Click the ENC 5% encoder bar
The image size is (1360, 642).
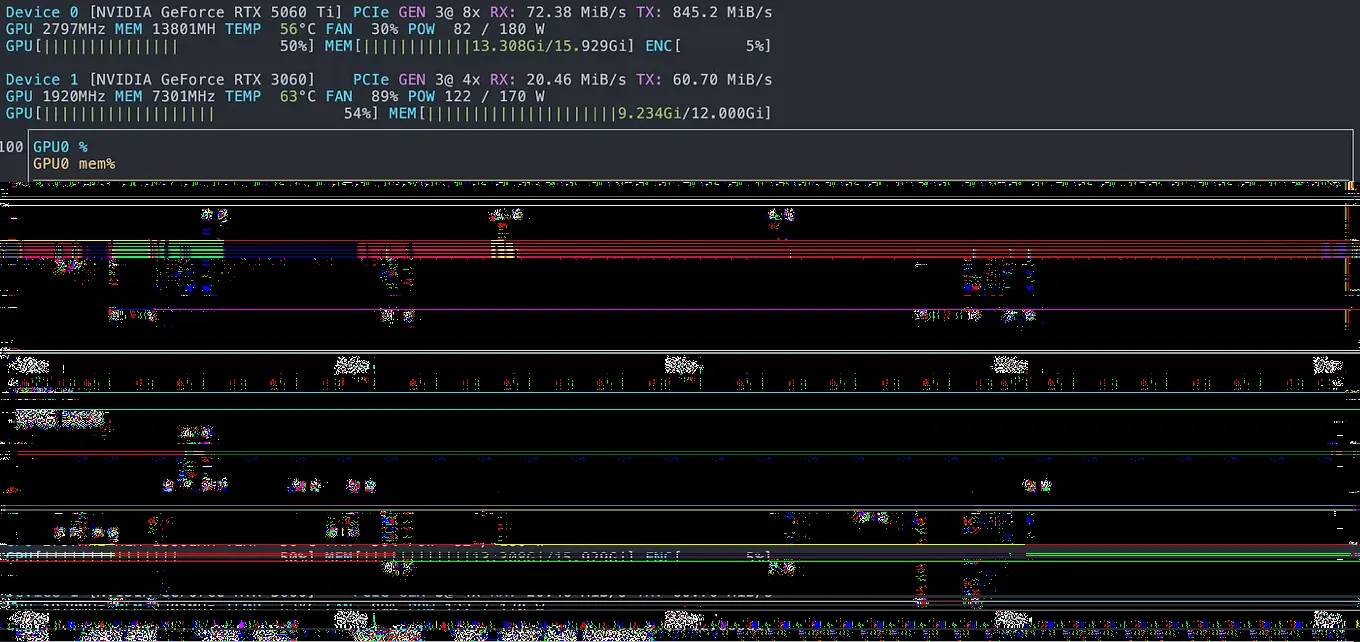708,46
